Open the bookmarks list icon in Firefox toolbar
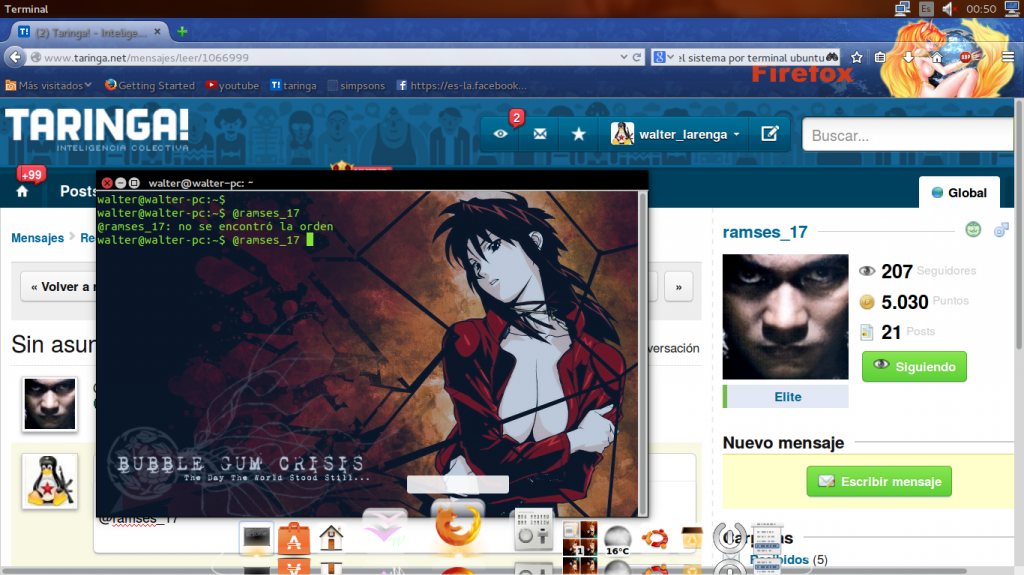Viewport: 1024px width, 575px height. coord(880,58)
